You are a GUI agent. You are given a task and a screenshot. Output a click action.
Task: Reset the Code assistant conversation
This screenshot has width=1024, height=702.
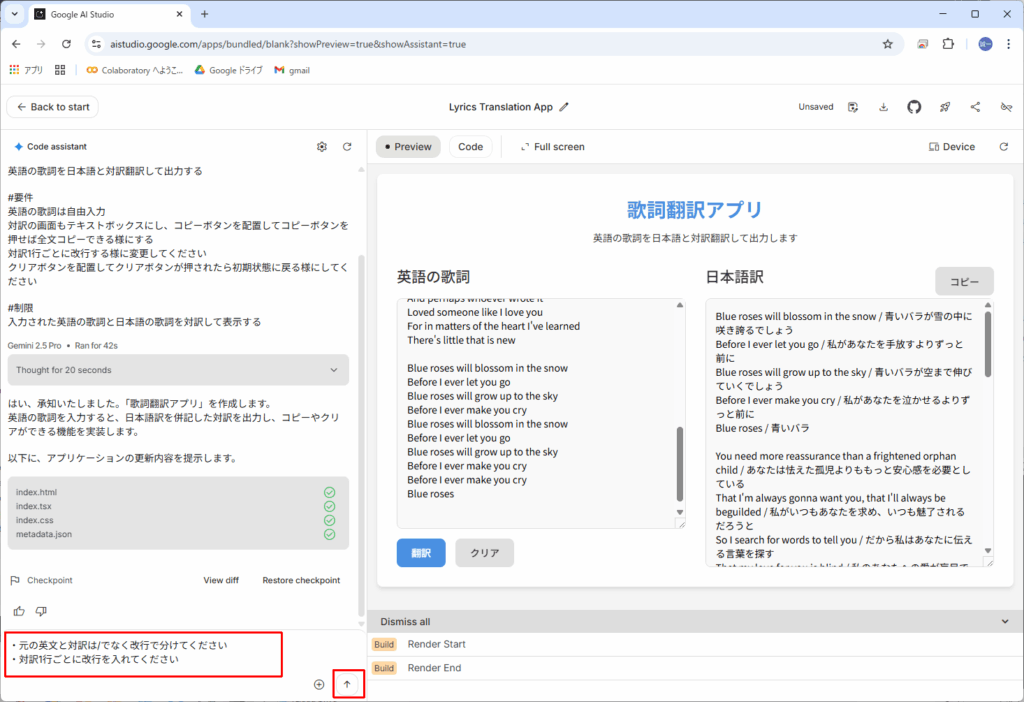tap(347, 147)
